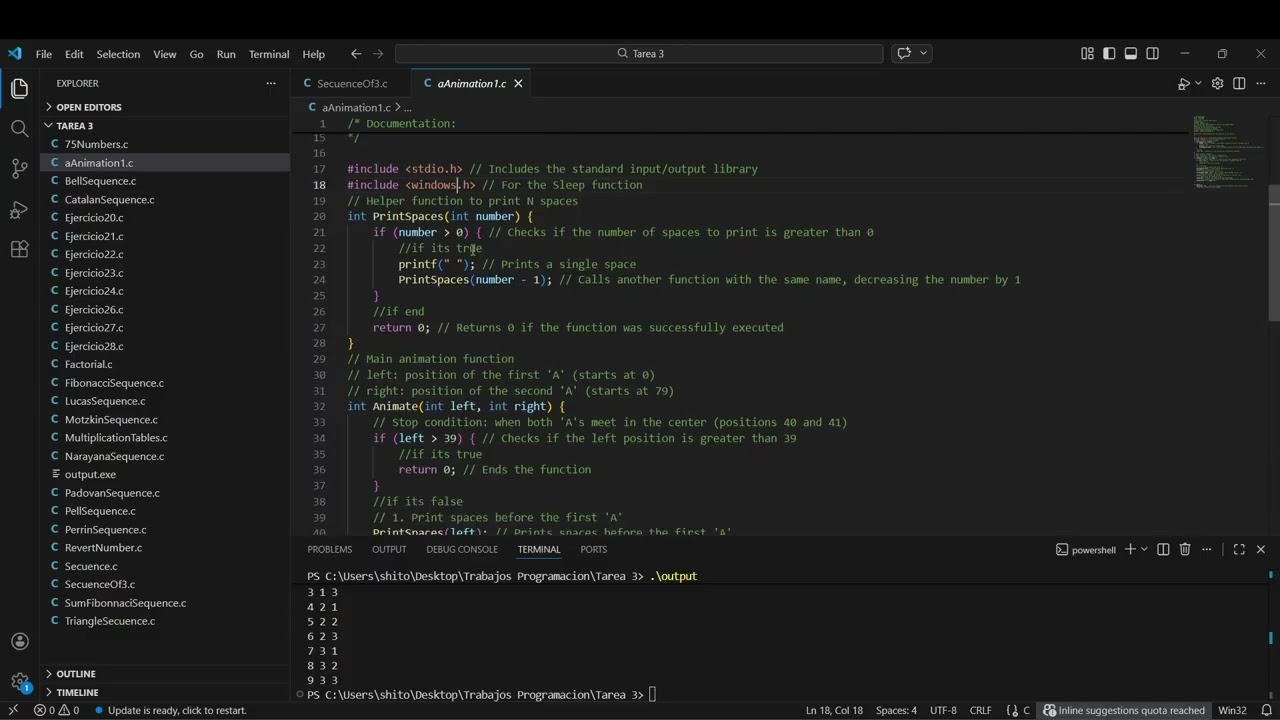Expand the Open Editors section
Image resolution: width=1280 pixels, height=720 pixels.
tap(89, 107)
